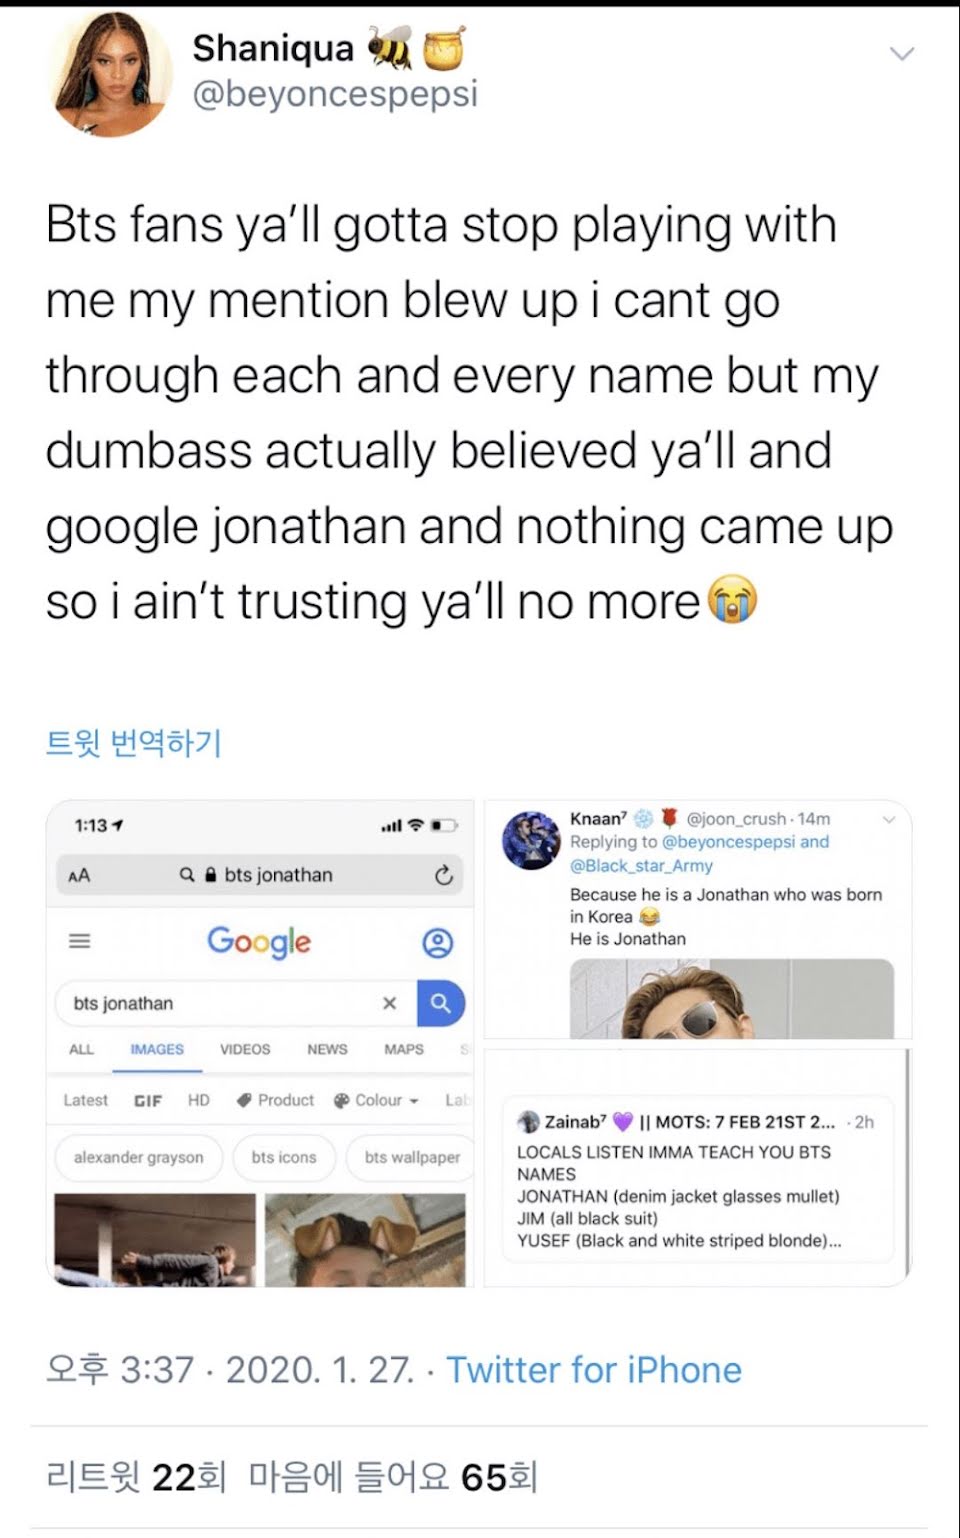Viewport: 960px width, 1538px height.
Task: Click the Knaan reply avatar
Action: pyautogui.click(x=531, y=840)
